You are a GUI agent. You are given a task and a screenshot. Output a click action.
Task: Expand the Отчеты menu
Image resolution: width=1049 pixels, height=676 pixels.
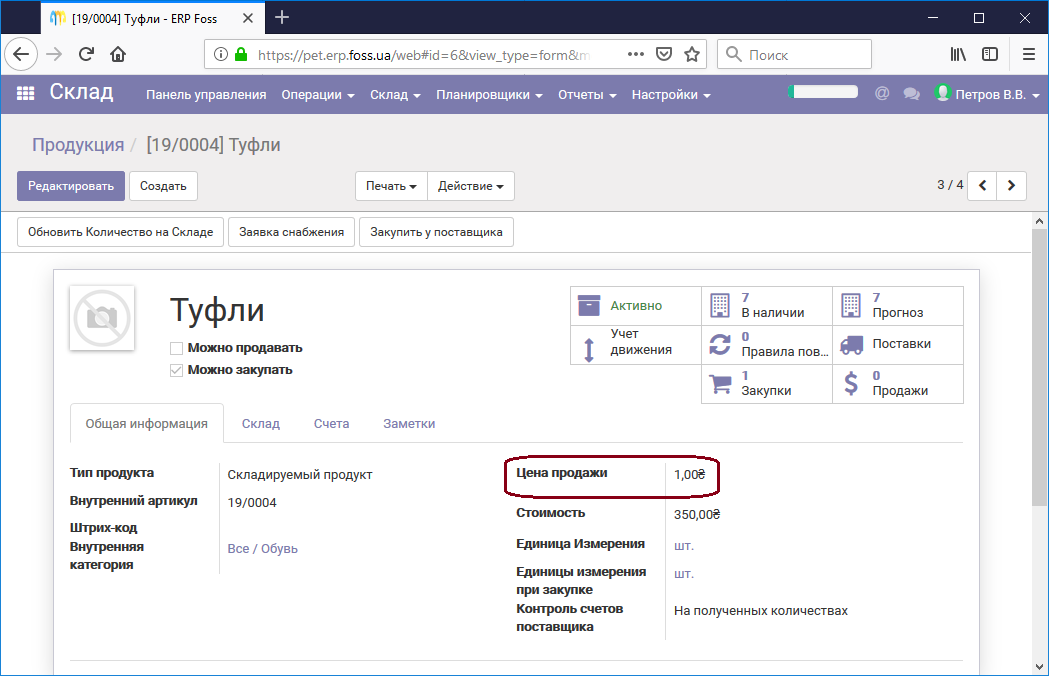click(x=587, y=95)
